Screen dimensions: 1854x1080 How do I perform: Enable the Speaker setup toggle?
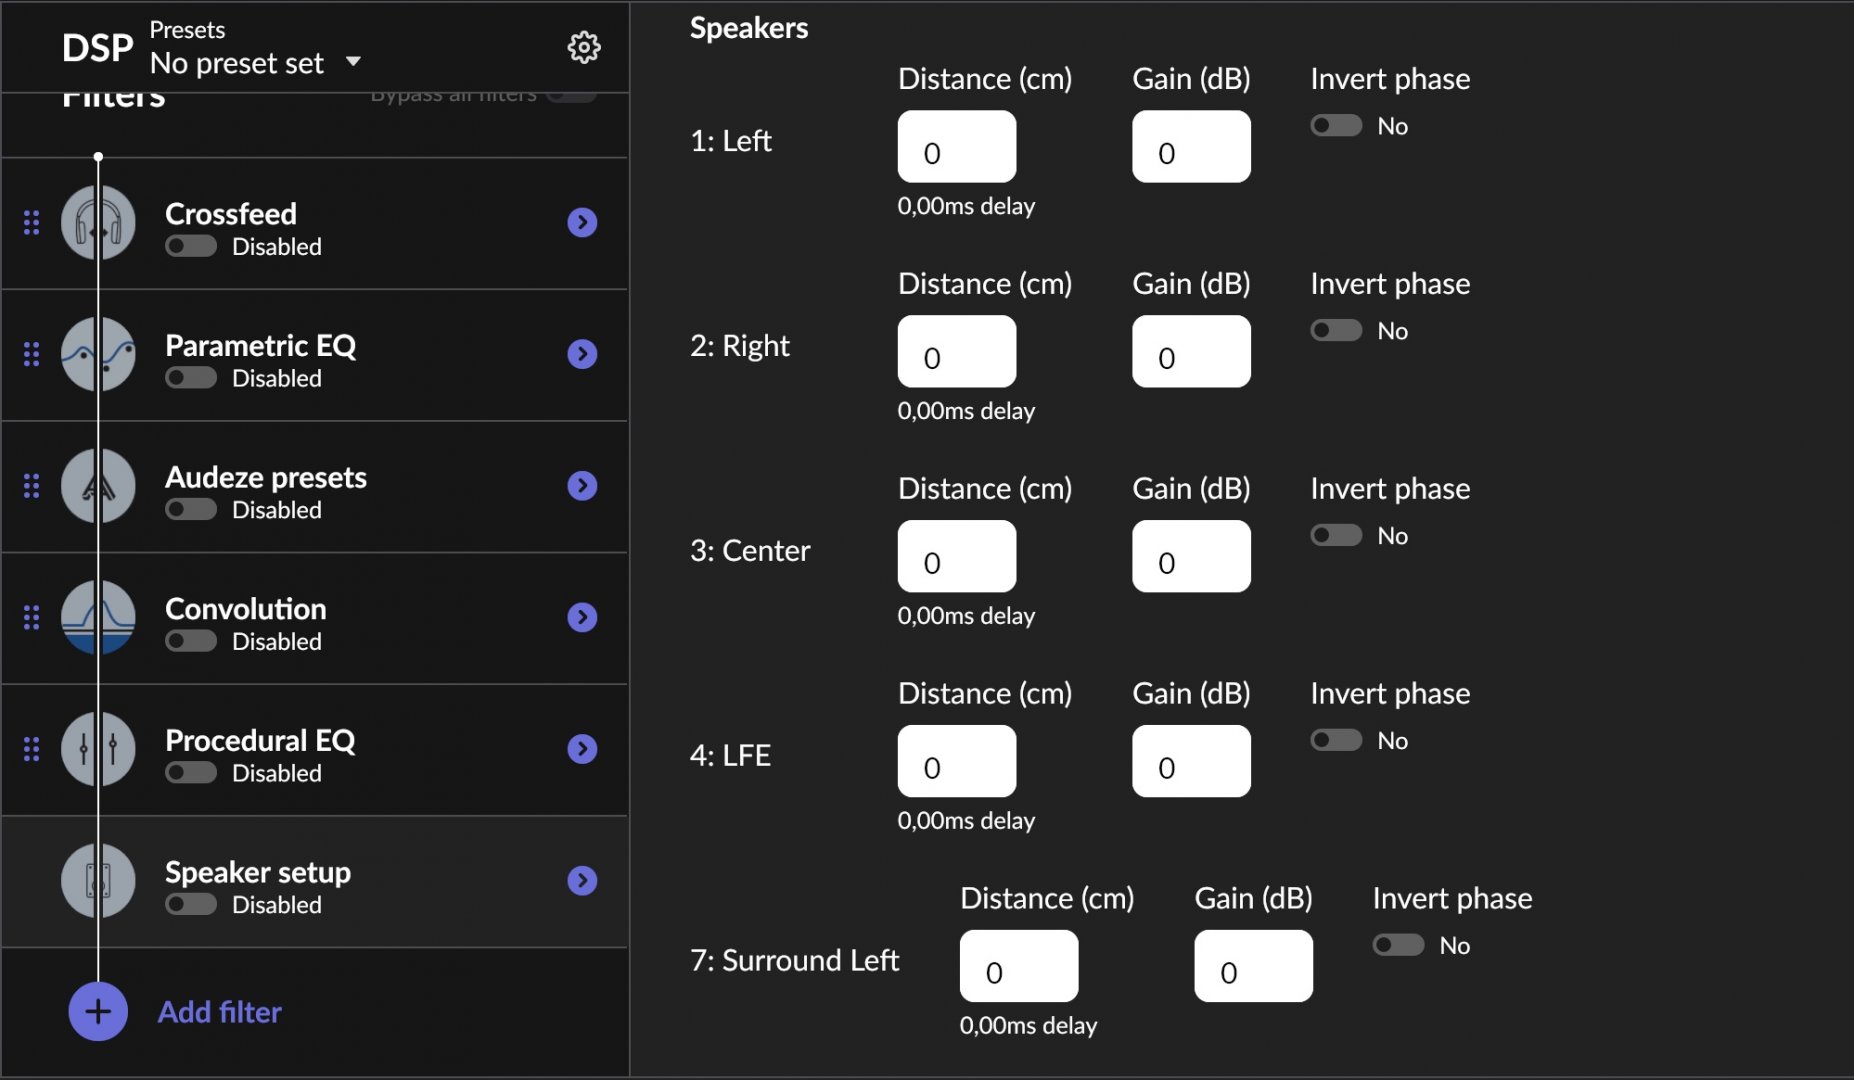tap(191, 904)
